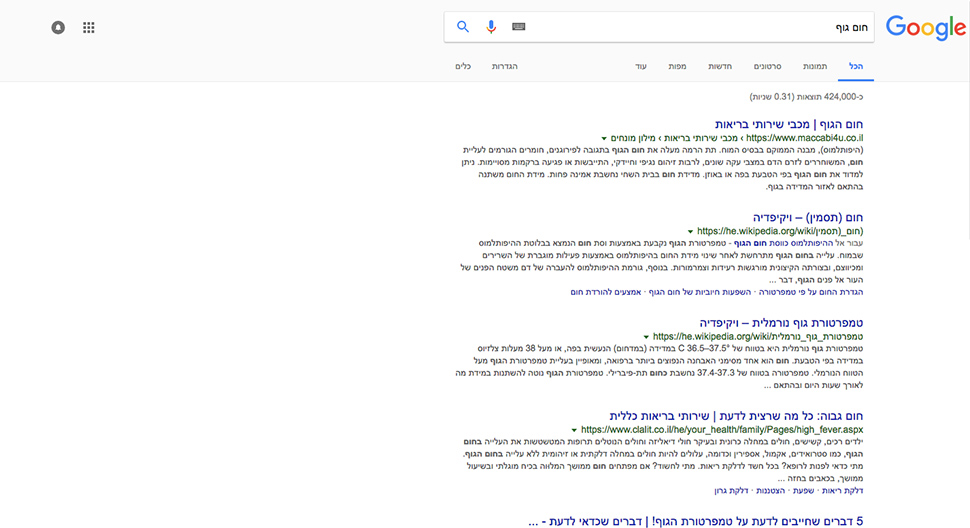Open the on-screen keyboard input tool
The image size is (970, 528).
(x=518, y=27)
